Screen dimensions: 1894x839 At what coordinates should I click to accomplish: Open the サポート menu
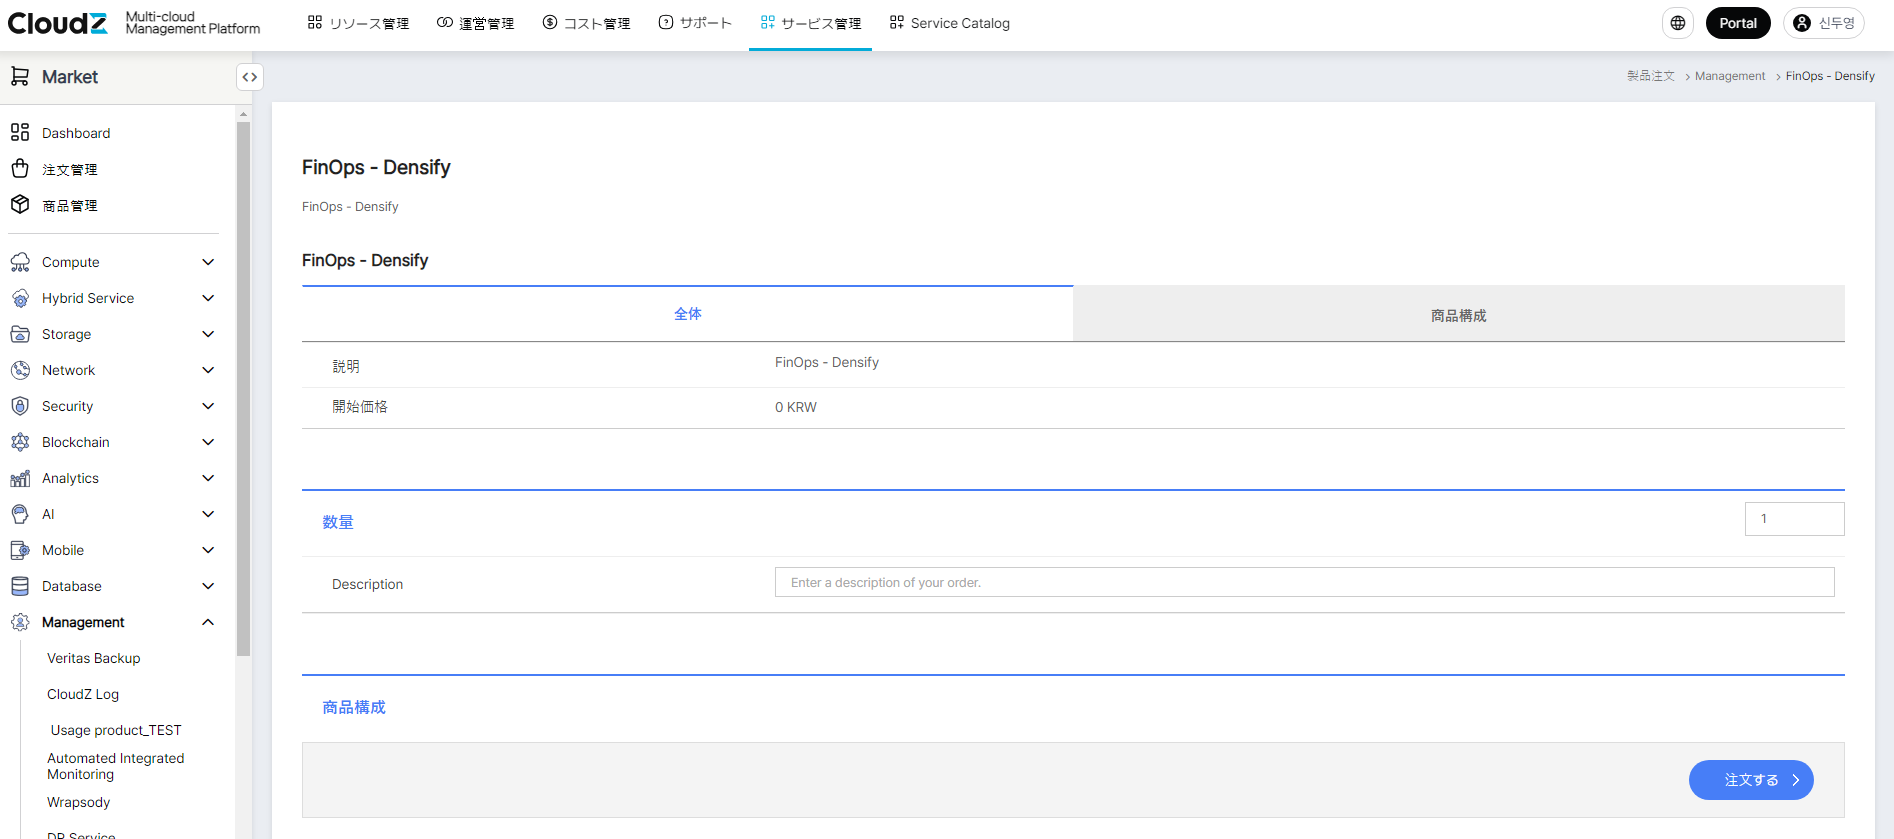[695, 23]
